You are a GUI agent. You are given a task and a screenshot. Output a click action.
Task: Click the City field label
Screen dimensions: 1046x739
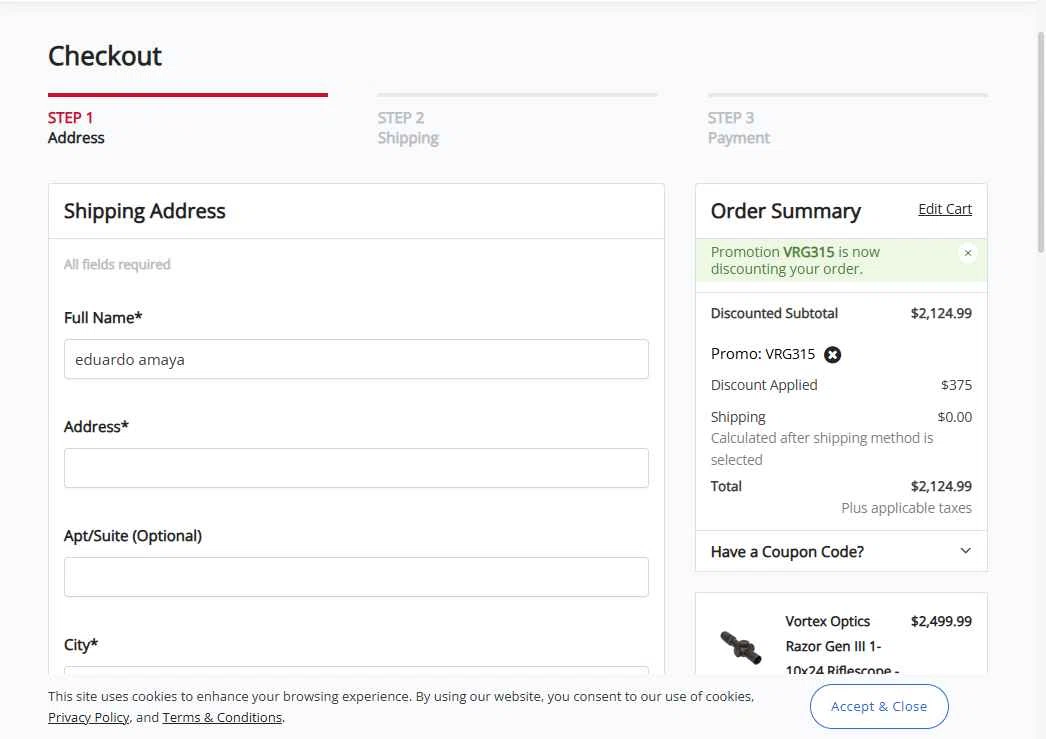81,645
